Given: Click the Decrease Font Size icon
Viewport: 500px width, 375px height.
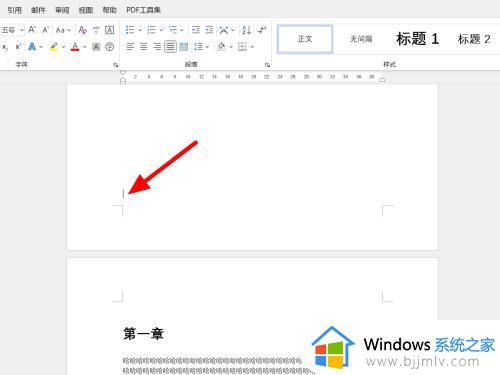Looking at the screenshot, I should tap(46, 30).
